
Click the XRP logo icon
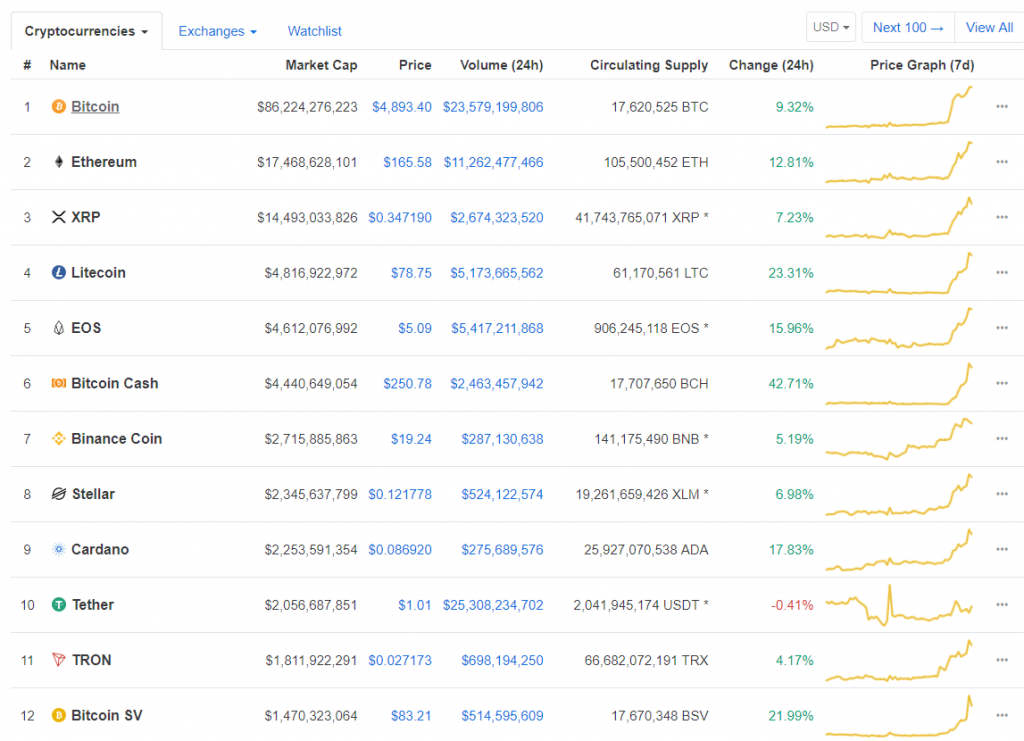tap(57, 217)
